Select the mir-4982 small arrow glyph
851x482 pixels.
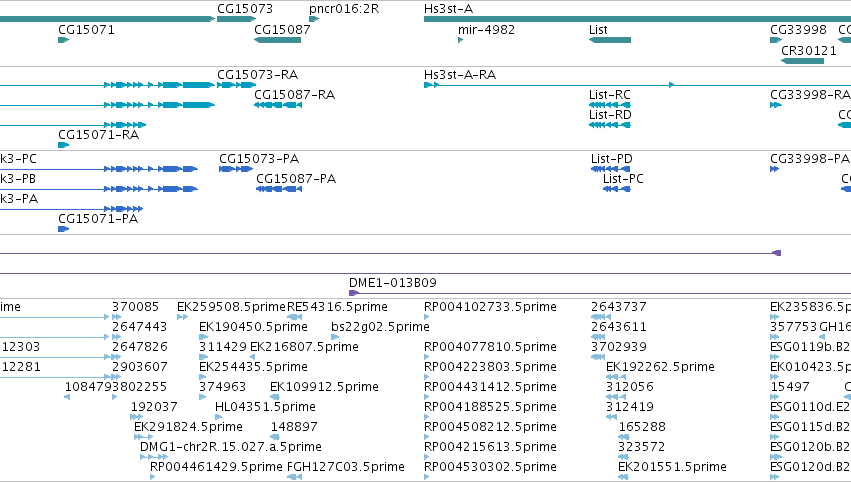(460, 40)
